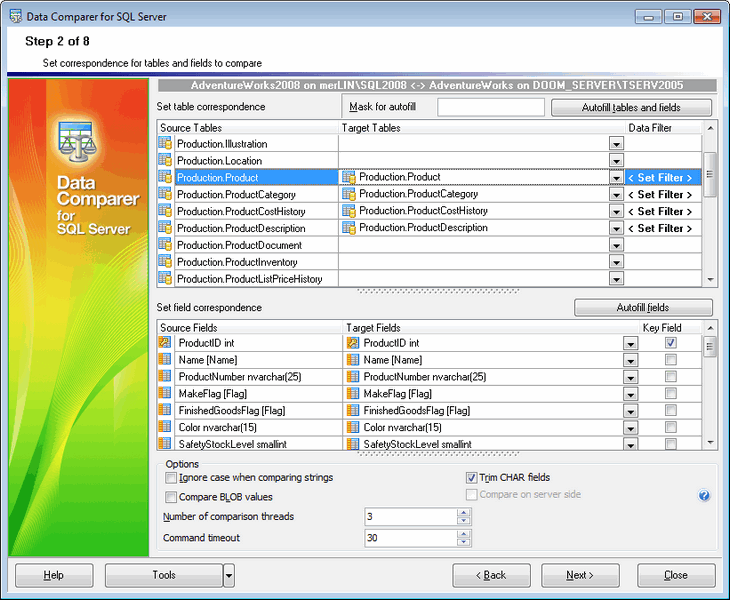
Task: Click Autofill tables and fields button
Action: (631, 108)
